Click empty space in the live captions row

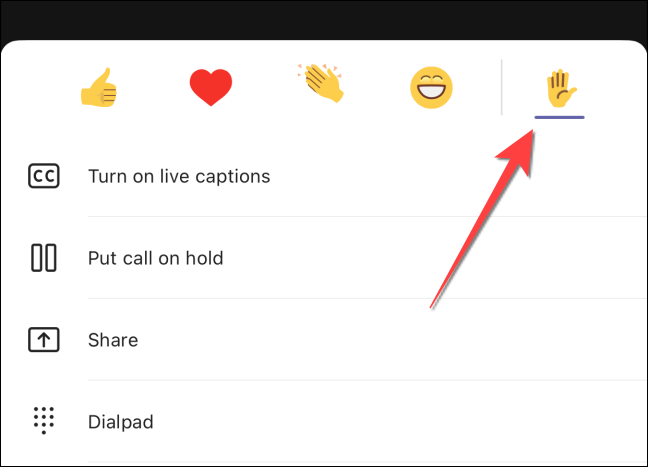tap(413, 176)
